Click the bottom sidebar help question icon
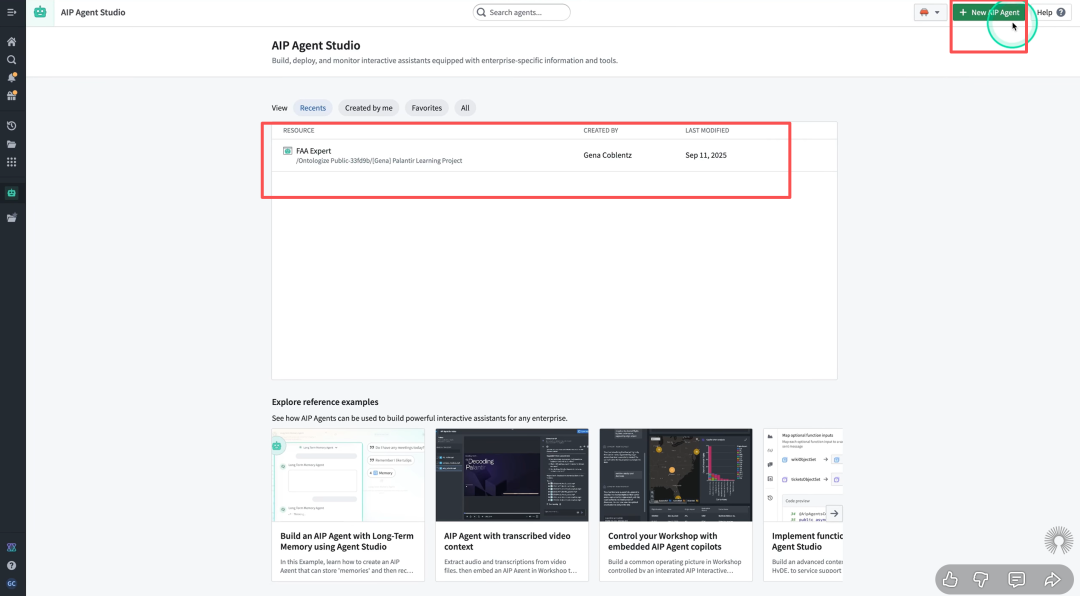Image resolution: width=1080 pixels, height=596 pixels. [12, 566]
